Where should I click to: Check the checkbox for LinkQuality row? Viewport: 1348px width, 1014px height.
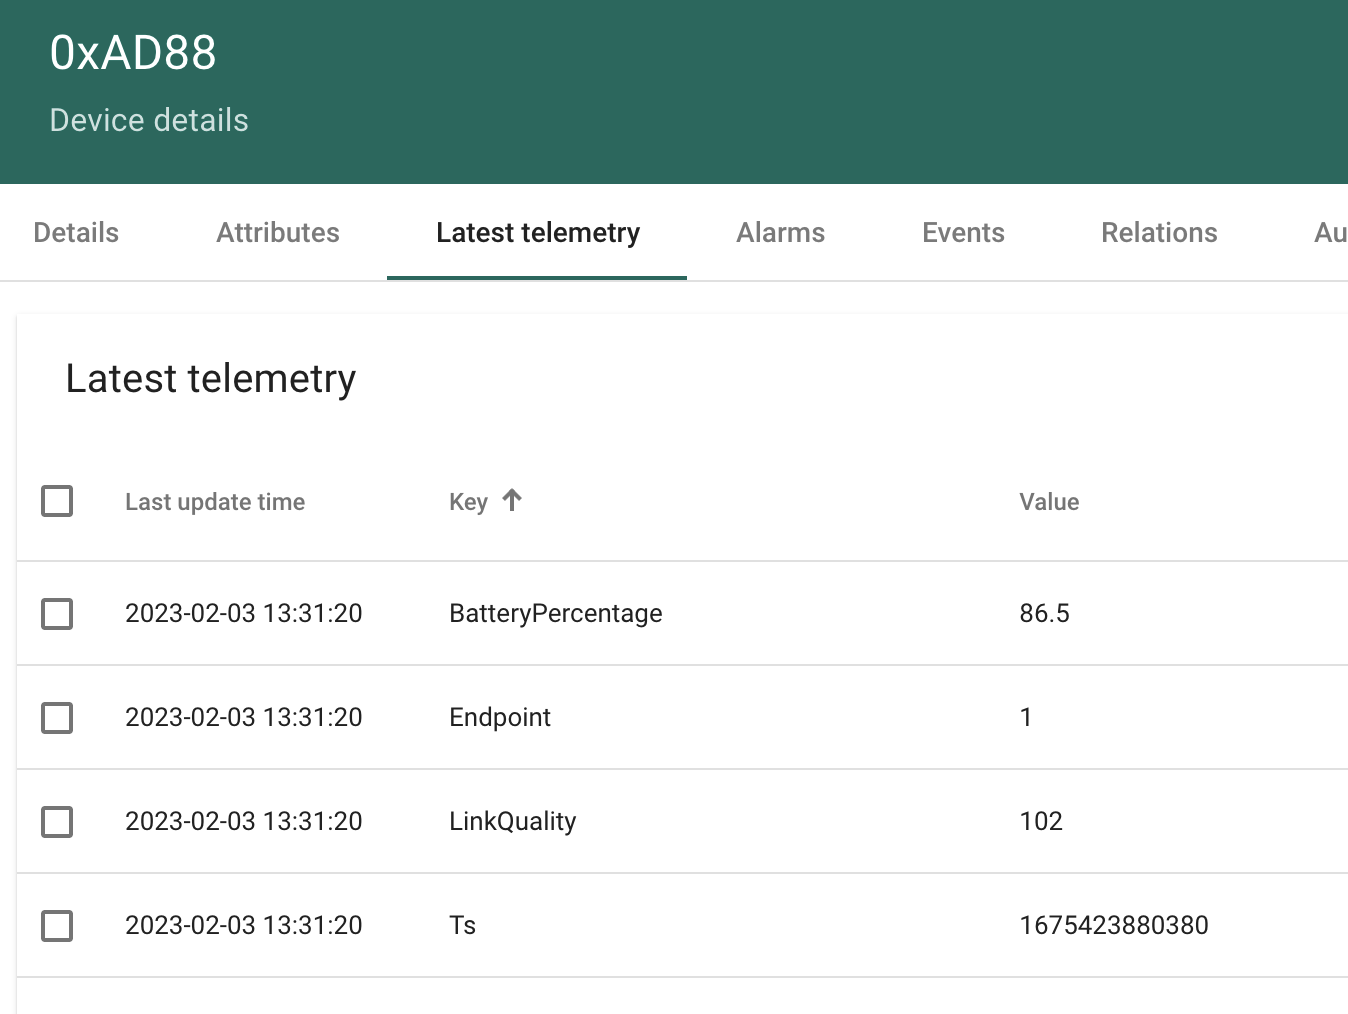pyautogui.click(x=57, y=821)
